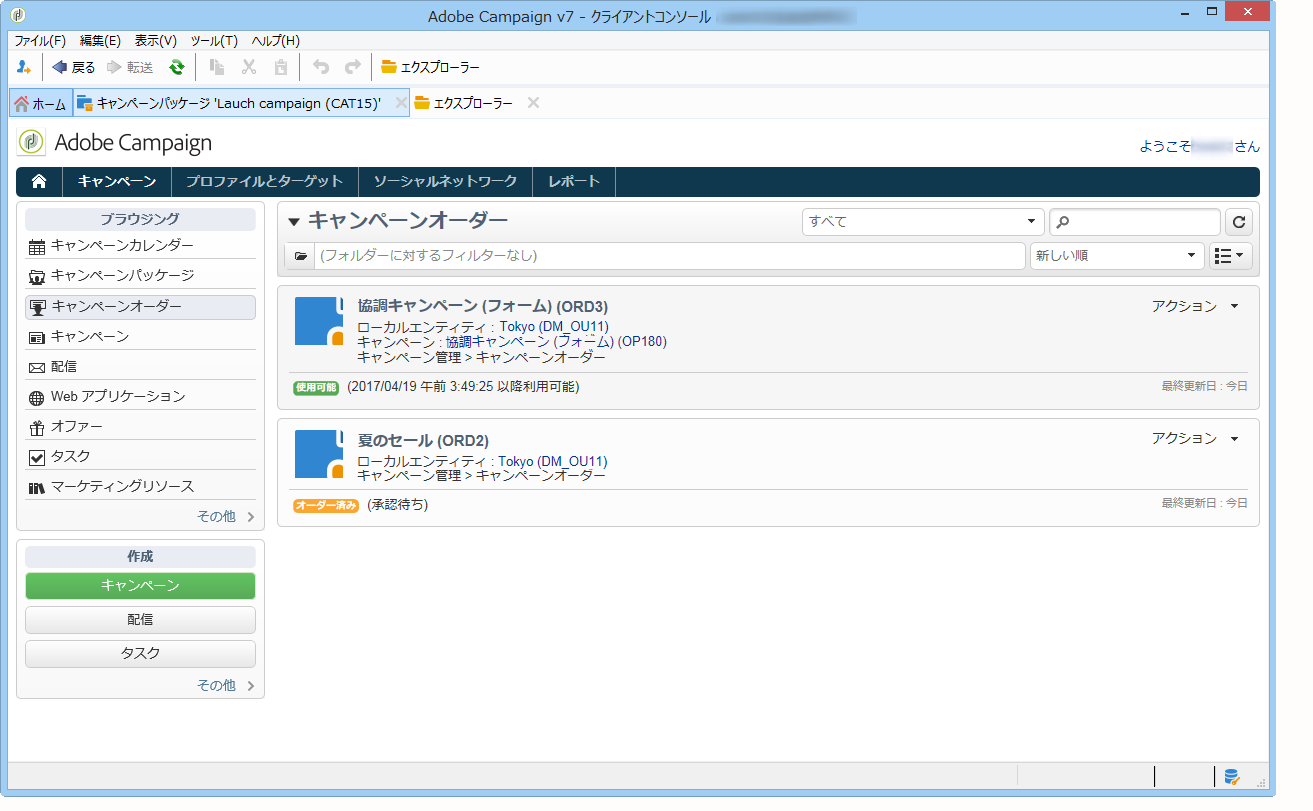Open the ツール(T) menu
The width and height of the screenshot is (1313, 811).
214,41
